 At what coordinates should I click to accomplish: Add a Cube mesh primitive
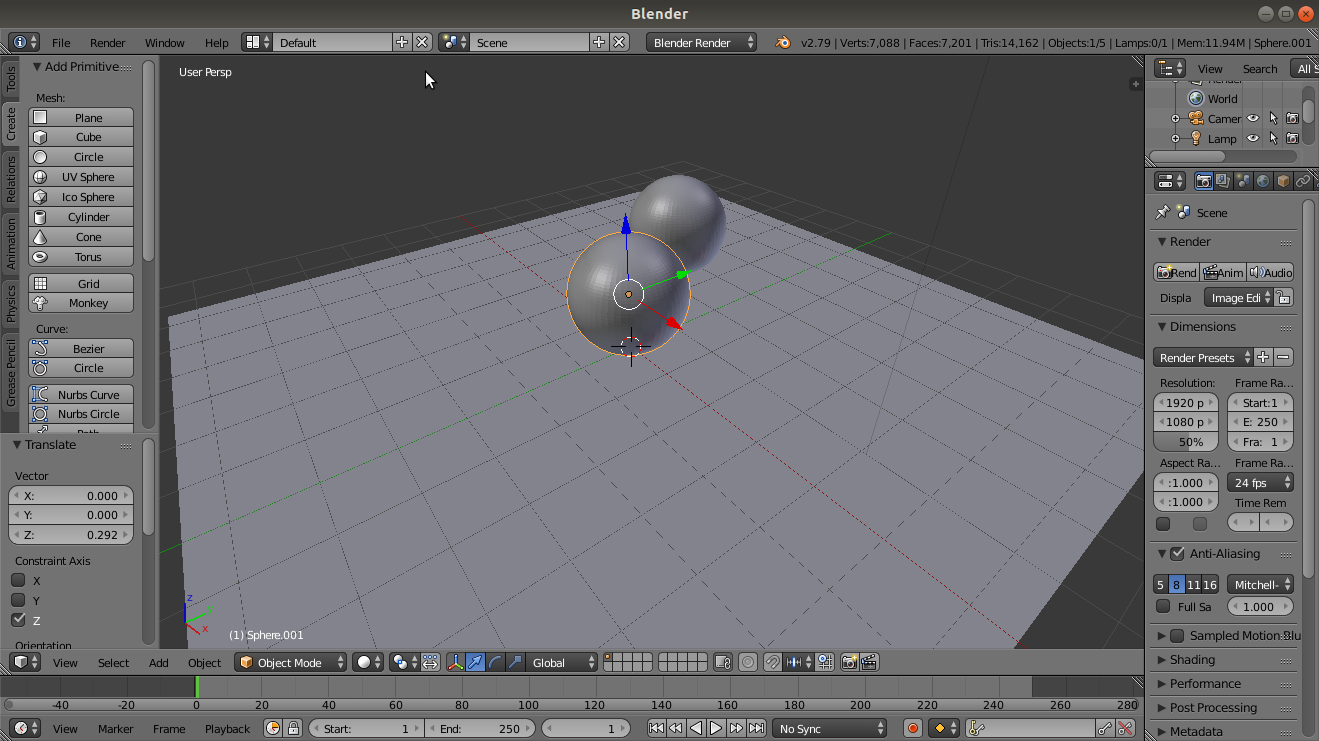pyautogui.click(x=81, y=137)
